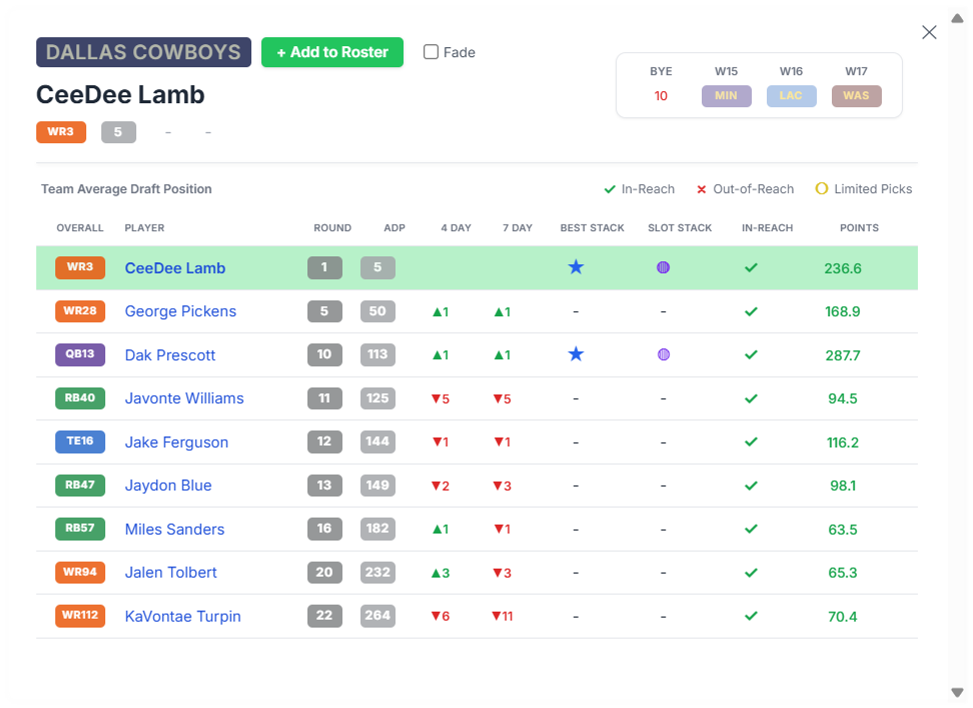973x708 pixels.
Task: Sort by the POINTS column header
Action: pyautogui.click(x=859, y=228)
